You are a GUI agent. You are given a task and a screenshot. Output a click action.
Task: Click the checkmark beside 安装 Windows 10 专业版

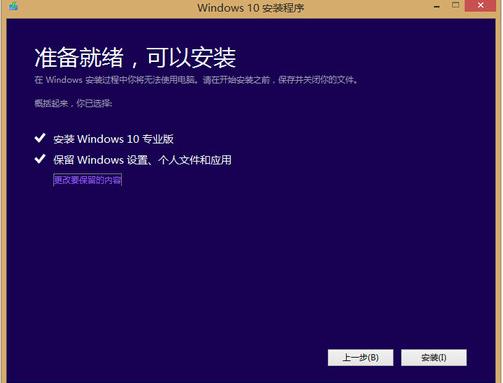pos(40,138)
